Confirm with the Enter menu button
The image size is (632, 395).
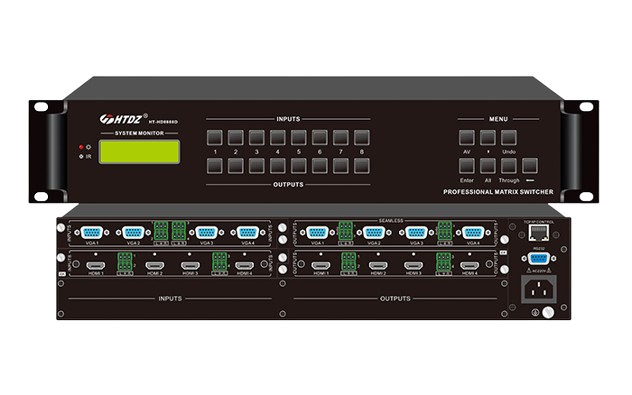pos(467,166)
